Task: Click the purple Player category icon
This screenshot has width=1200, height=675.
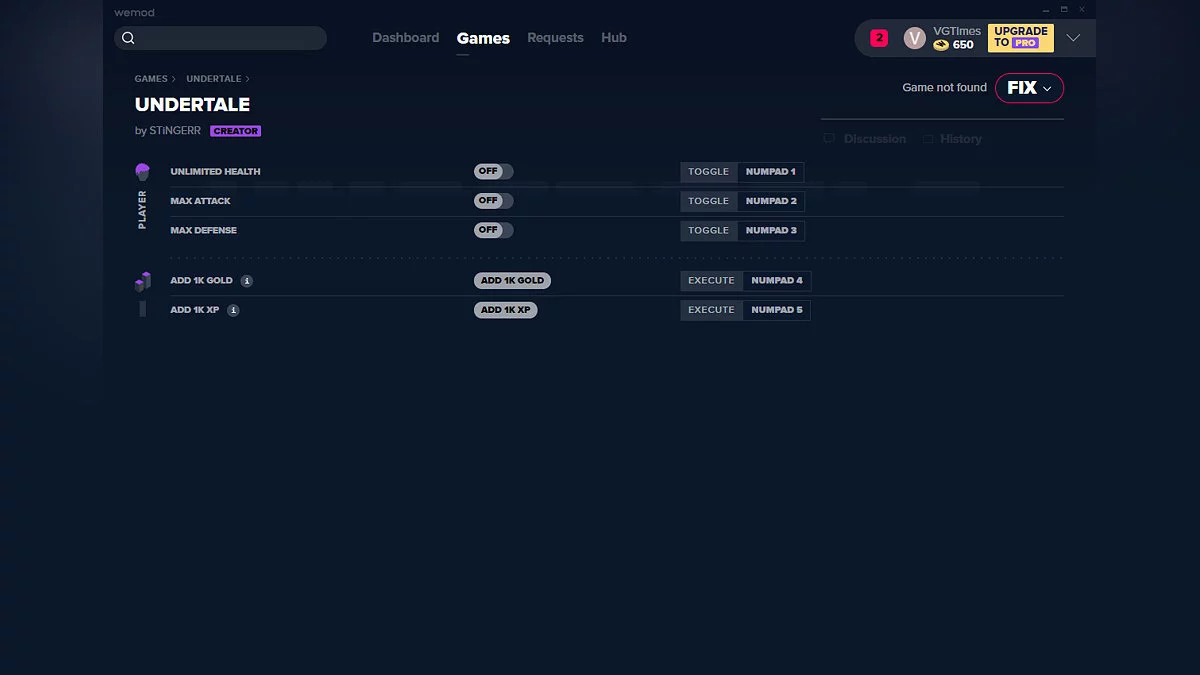Action: (x=142, y=172)
